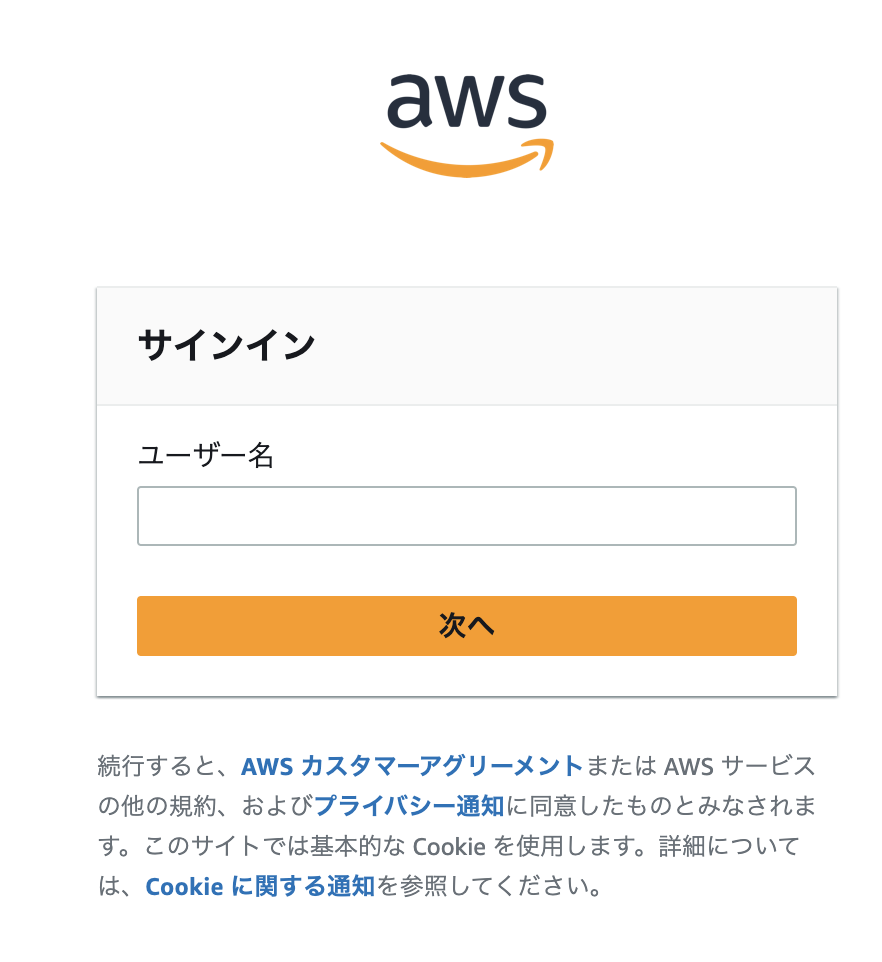Open the AWS カスタマーアグリーメント link
Viewport: 882px width, 962px height.
tap(412, 766)
